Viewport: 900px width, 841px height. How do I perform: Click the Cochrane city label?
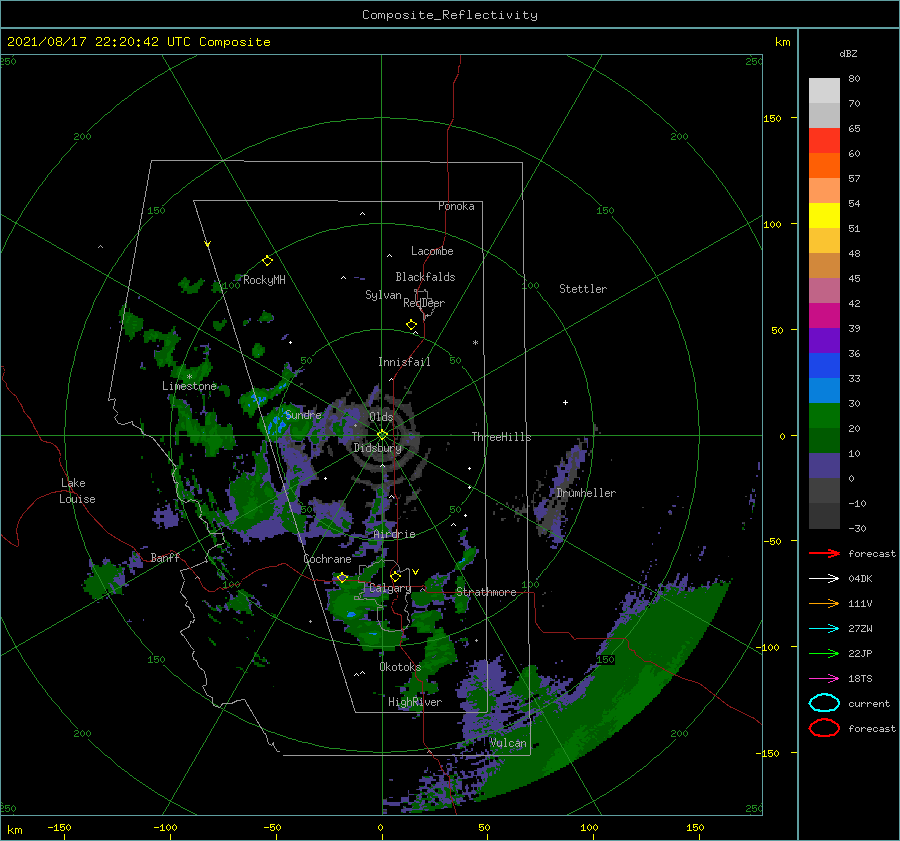327,559
